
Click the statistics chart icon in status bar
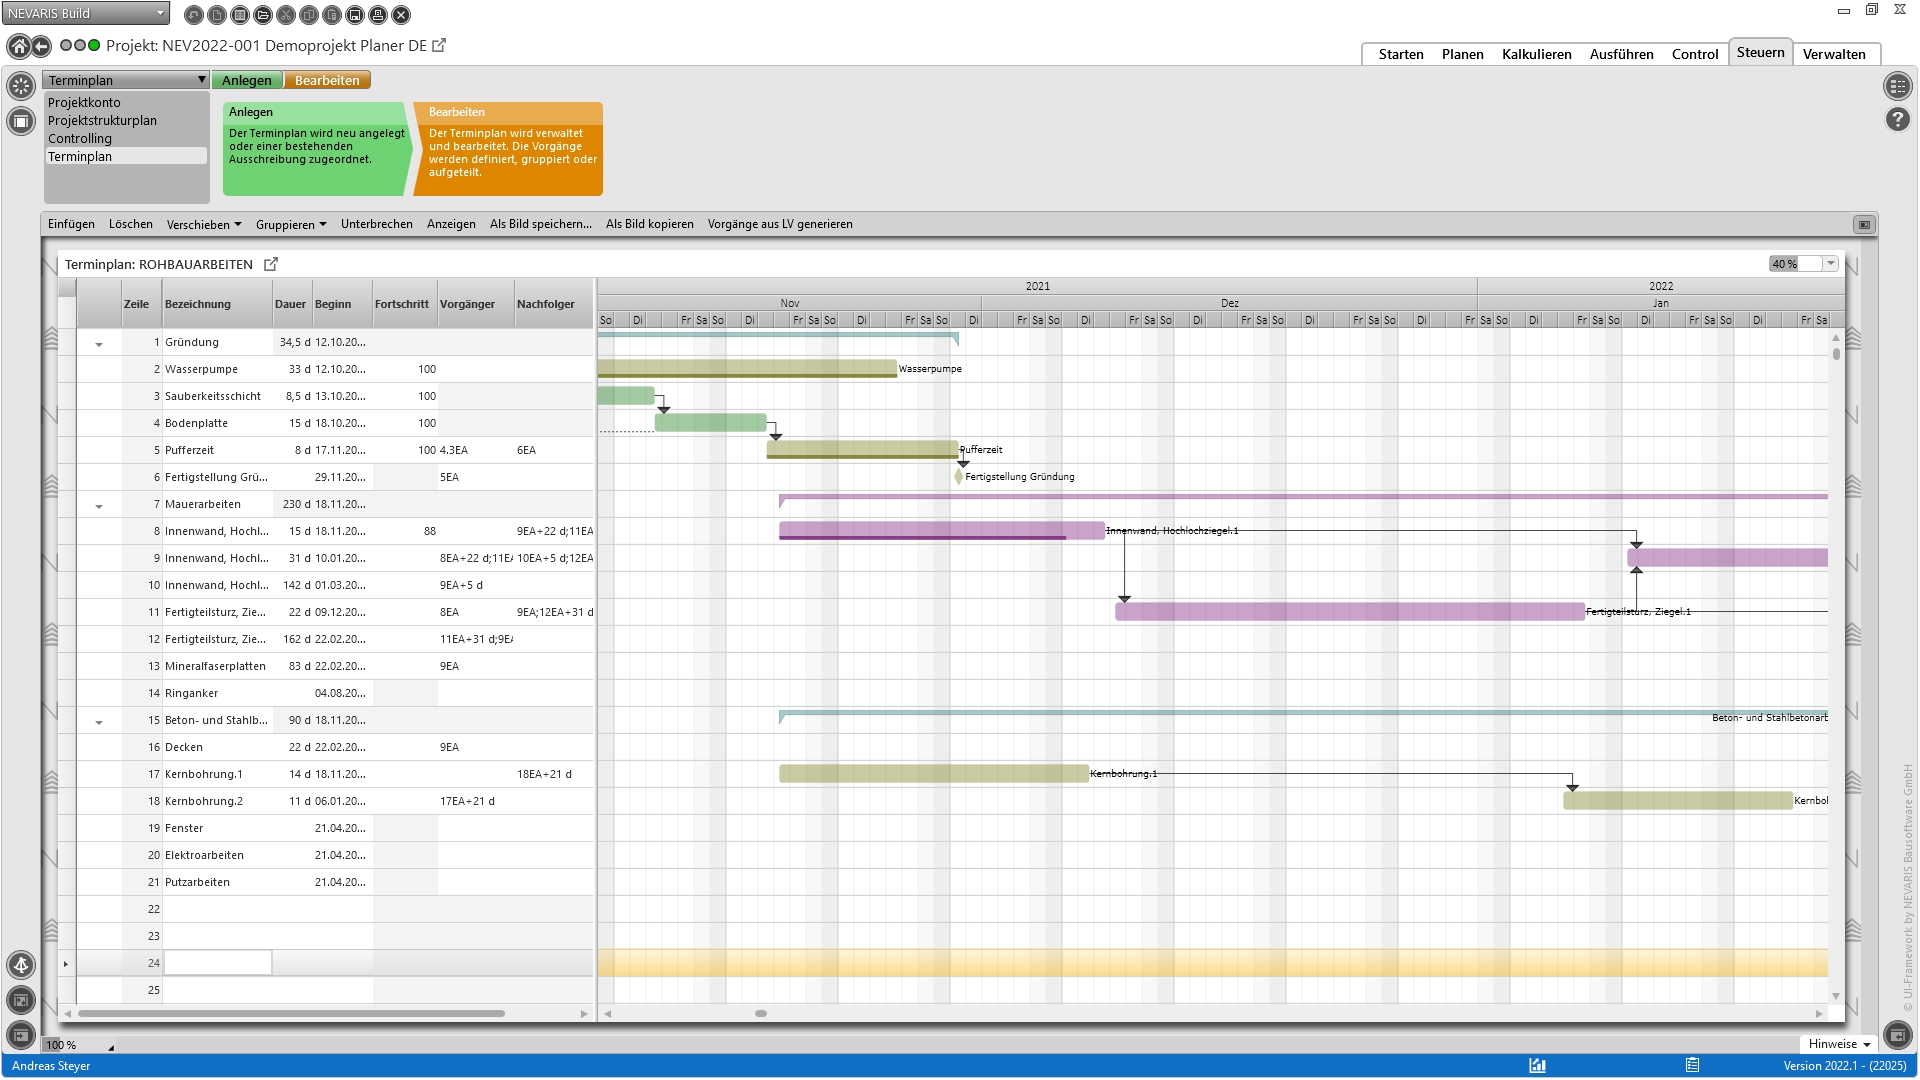[x=1537, y=1066]
